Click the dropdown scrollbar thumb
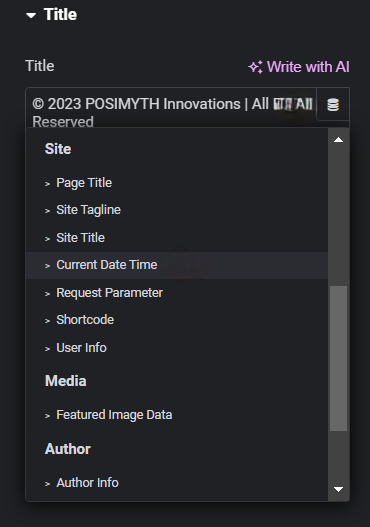 (x=338, y=358)
